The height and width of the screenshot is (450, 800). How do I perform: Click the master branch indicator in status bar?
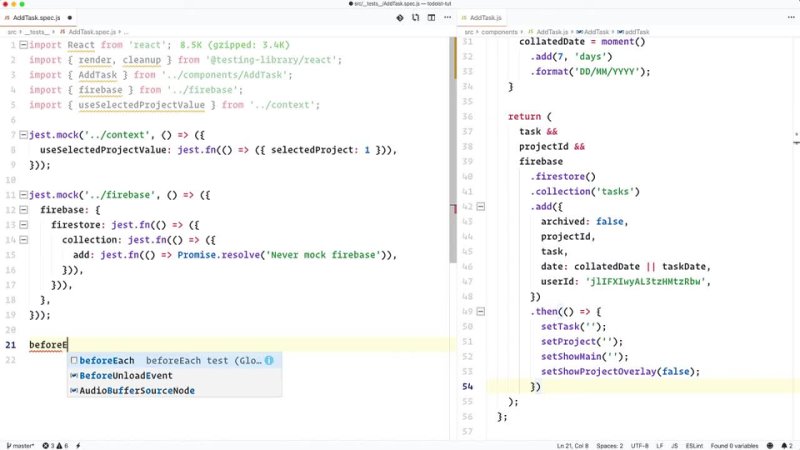(20, 446)
